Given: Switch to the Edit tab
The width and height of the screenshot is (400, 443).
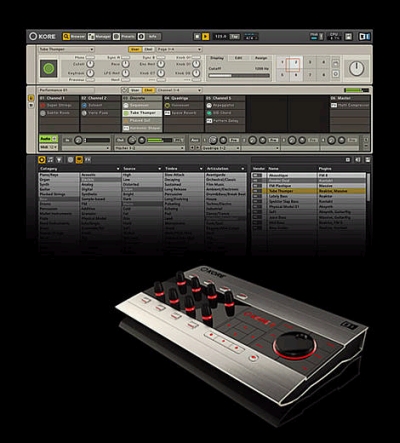Looking at the screenshot, I should (239, 58).
